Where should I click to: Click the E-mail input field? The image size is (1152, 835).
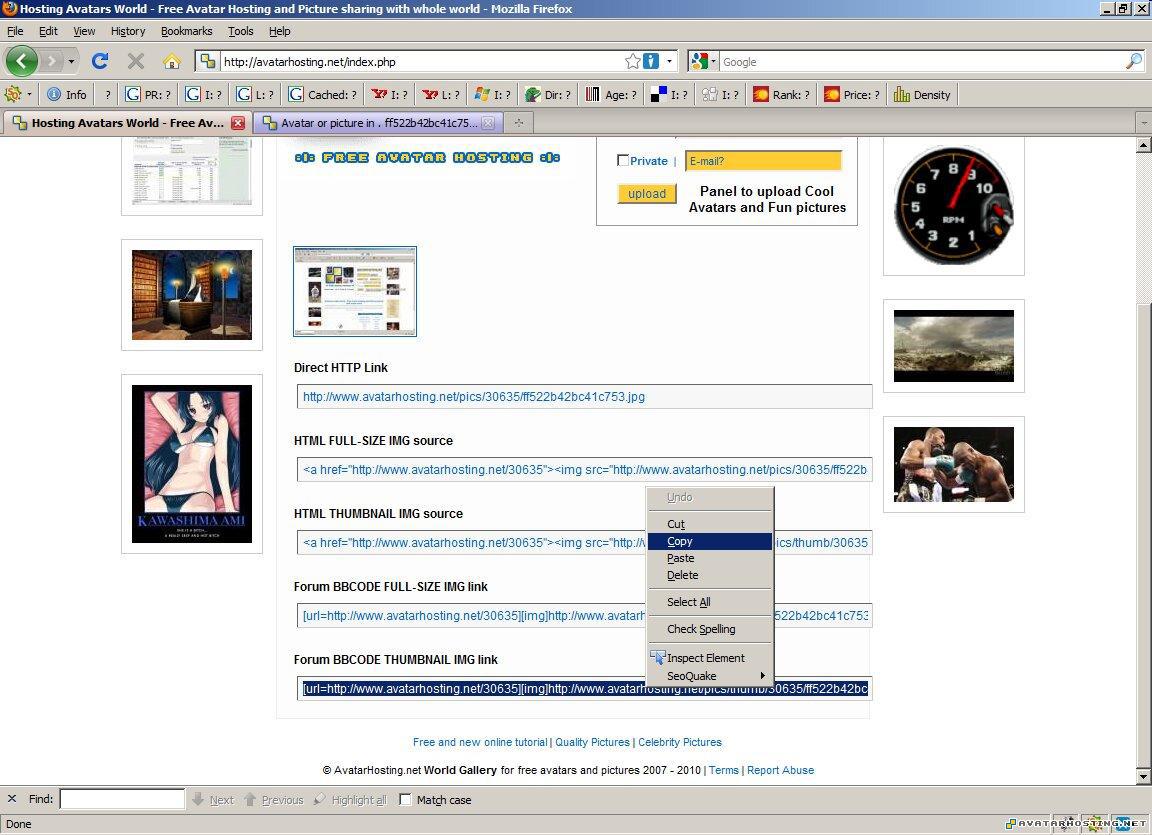(x=763, y=161)
